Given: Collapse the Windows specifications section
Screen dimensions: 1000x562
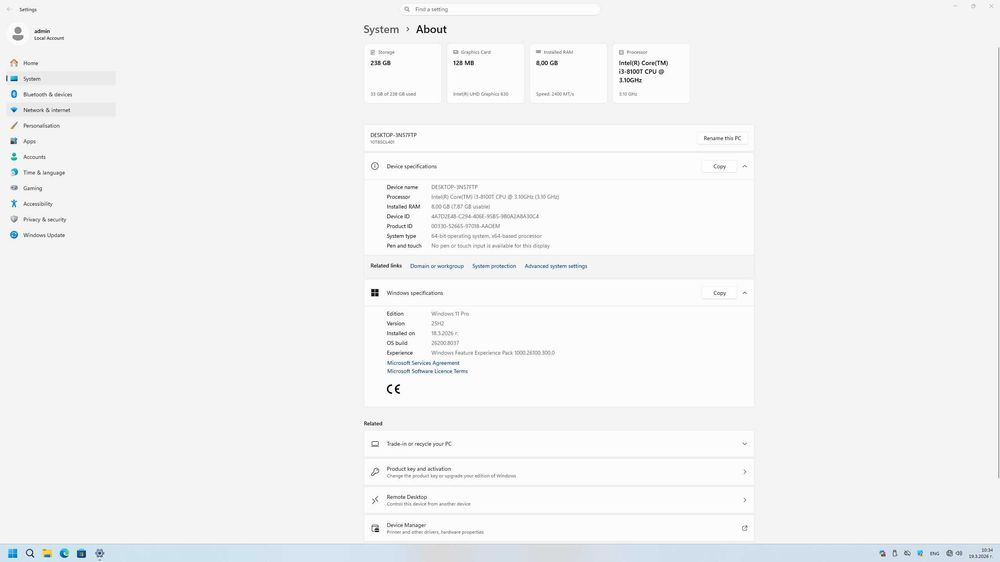Looking at the screenshot, I should pyautogui.click(x=744, y=293).
